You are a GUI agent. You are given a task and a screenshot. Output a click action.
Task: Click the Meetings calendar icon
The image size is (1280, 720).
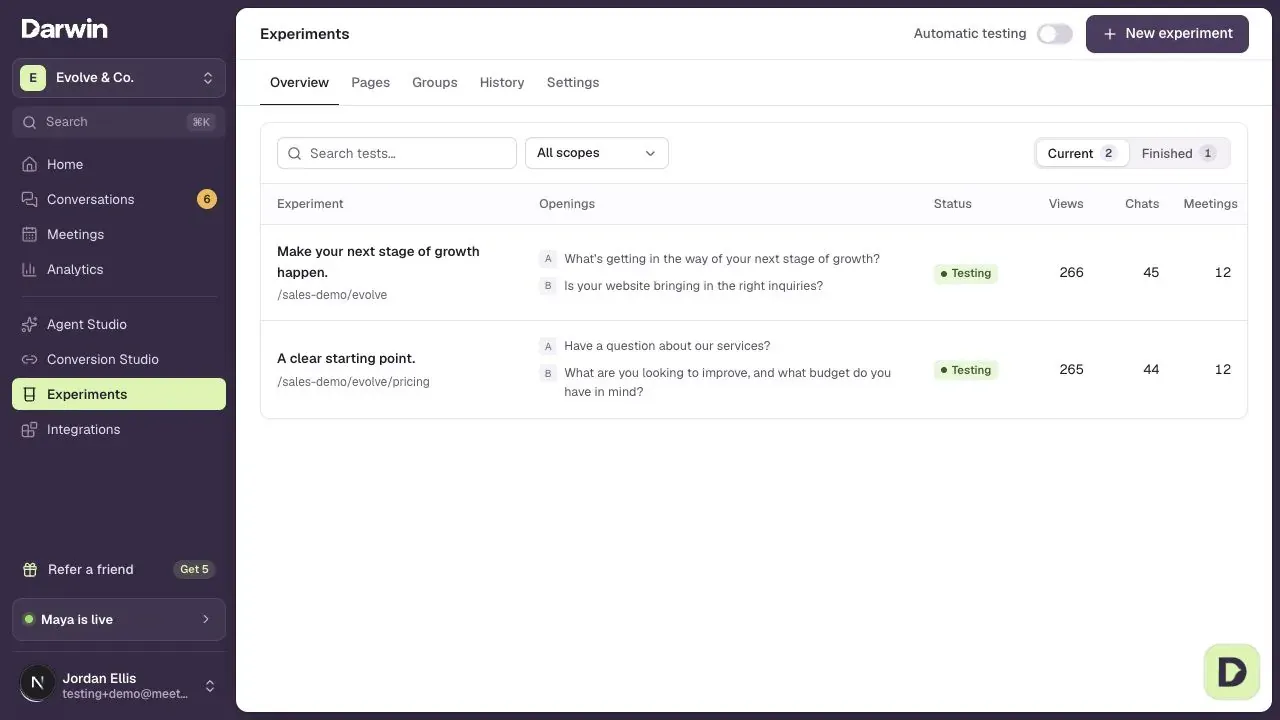[x=29, y=234]
